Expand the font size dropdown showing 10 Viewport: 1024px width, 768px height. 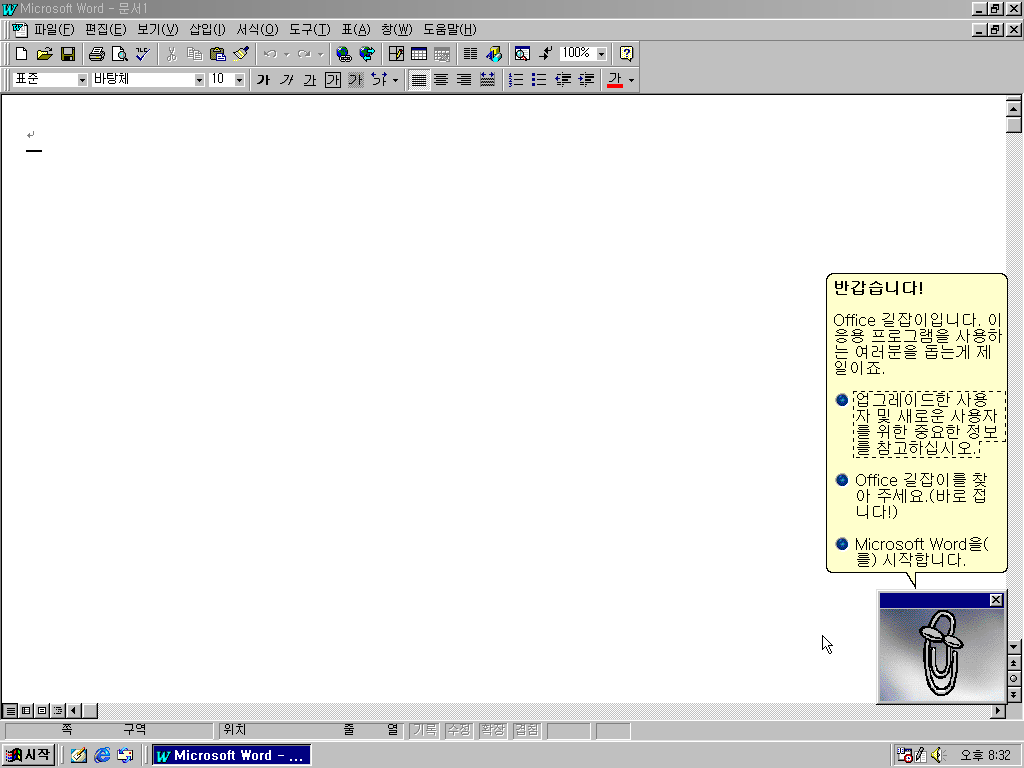coord(240,80)
